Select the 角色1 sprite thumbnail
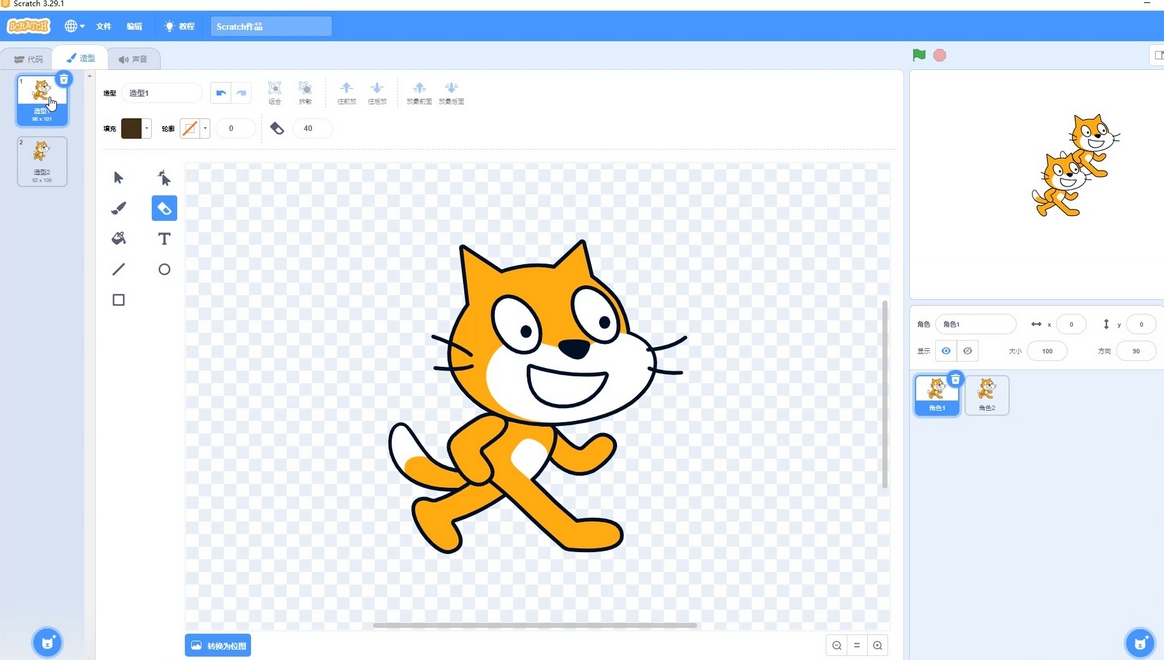 (937, 394)
